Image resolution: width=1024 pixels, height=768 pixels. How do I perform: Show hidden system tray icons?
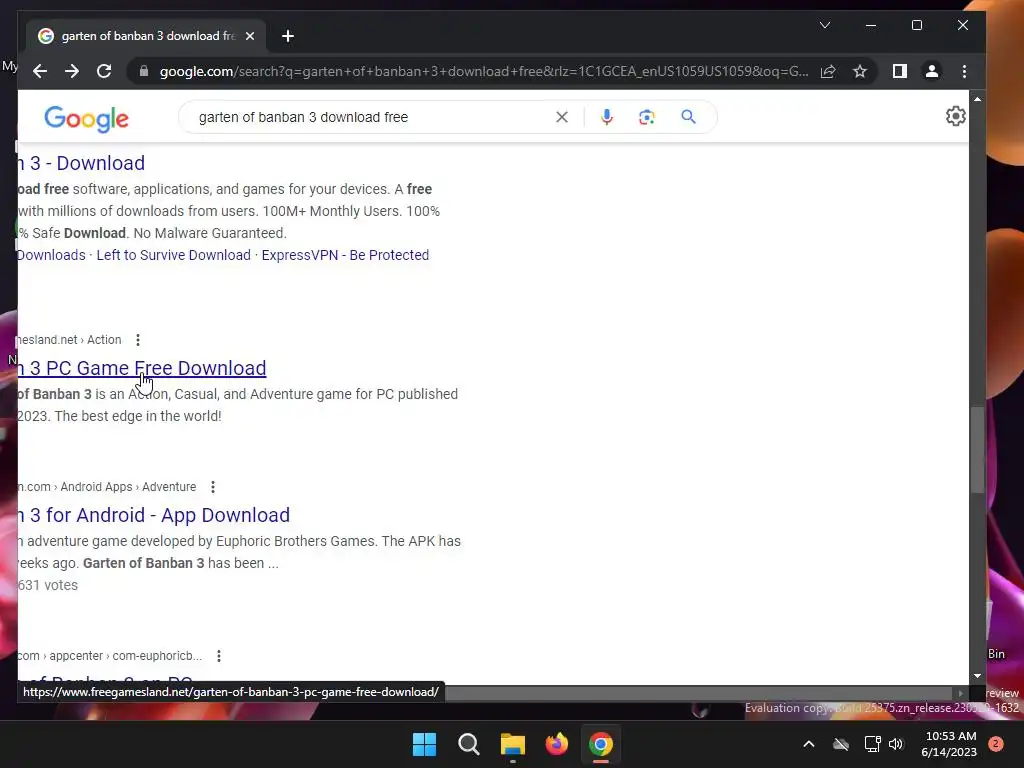coord(808,744)
